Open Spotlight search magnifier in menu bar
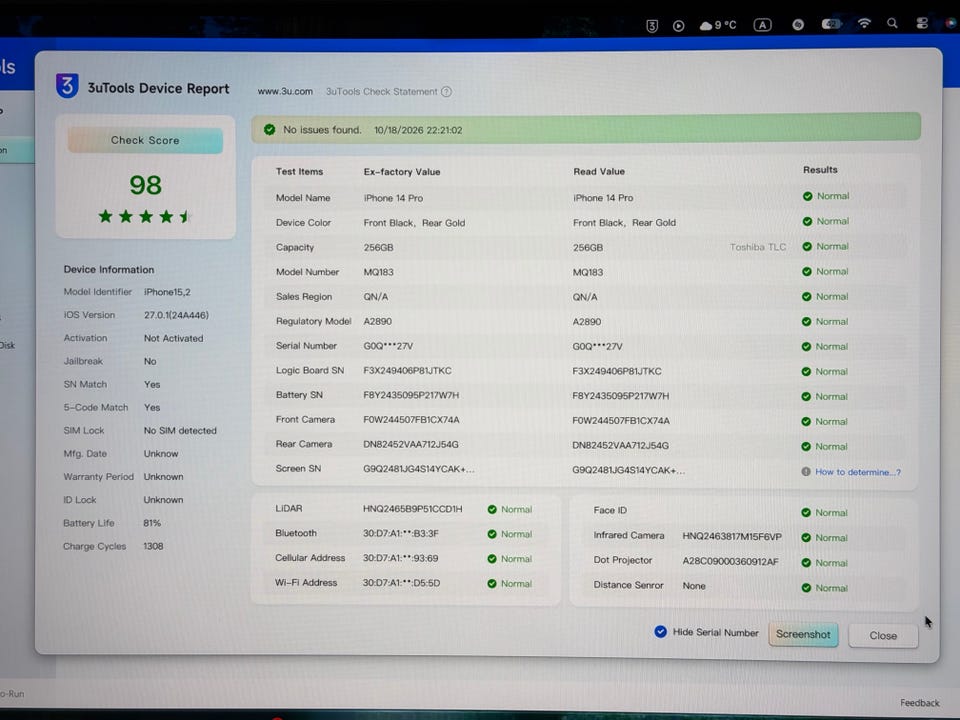 [x=892, y=23]
